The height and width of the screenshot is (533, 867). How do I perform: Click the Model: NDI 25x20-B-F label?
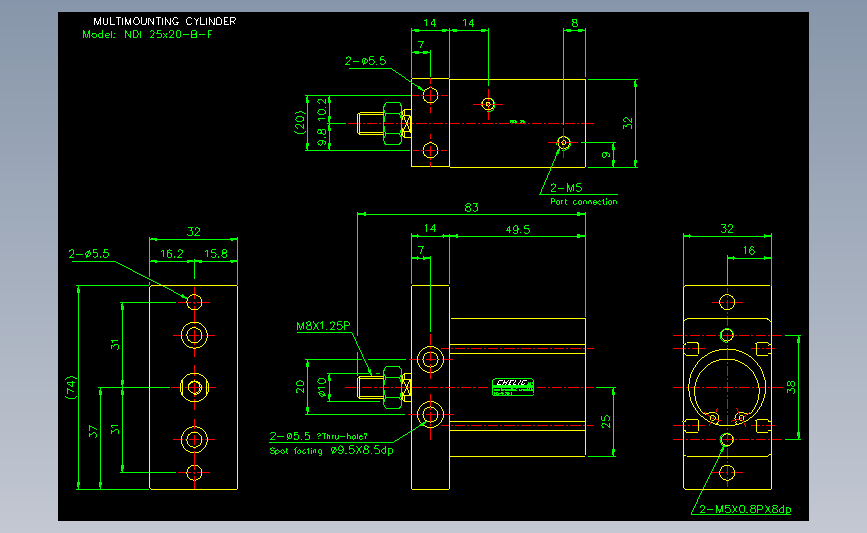[x=147, y=34]
